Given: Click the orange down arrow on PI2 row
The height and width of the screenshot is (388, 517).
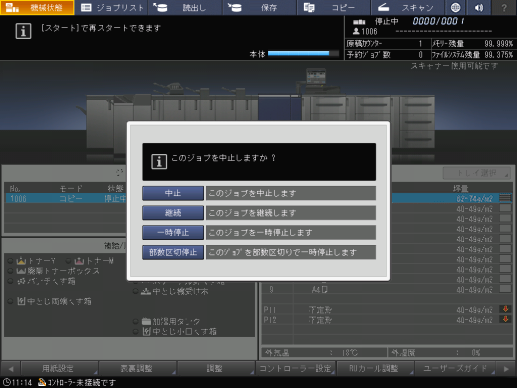Looking at the screenshot, I should coord(505,319).
